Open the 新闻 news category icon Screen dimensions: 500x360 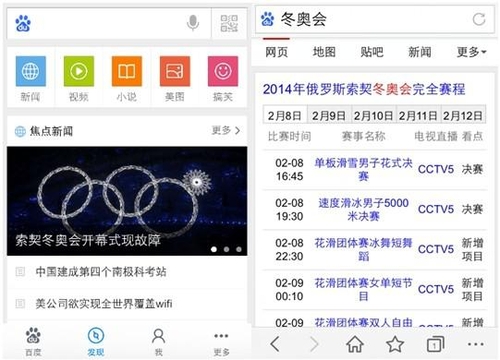30,71
